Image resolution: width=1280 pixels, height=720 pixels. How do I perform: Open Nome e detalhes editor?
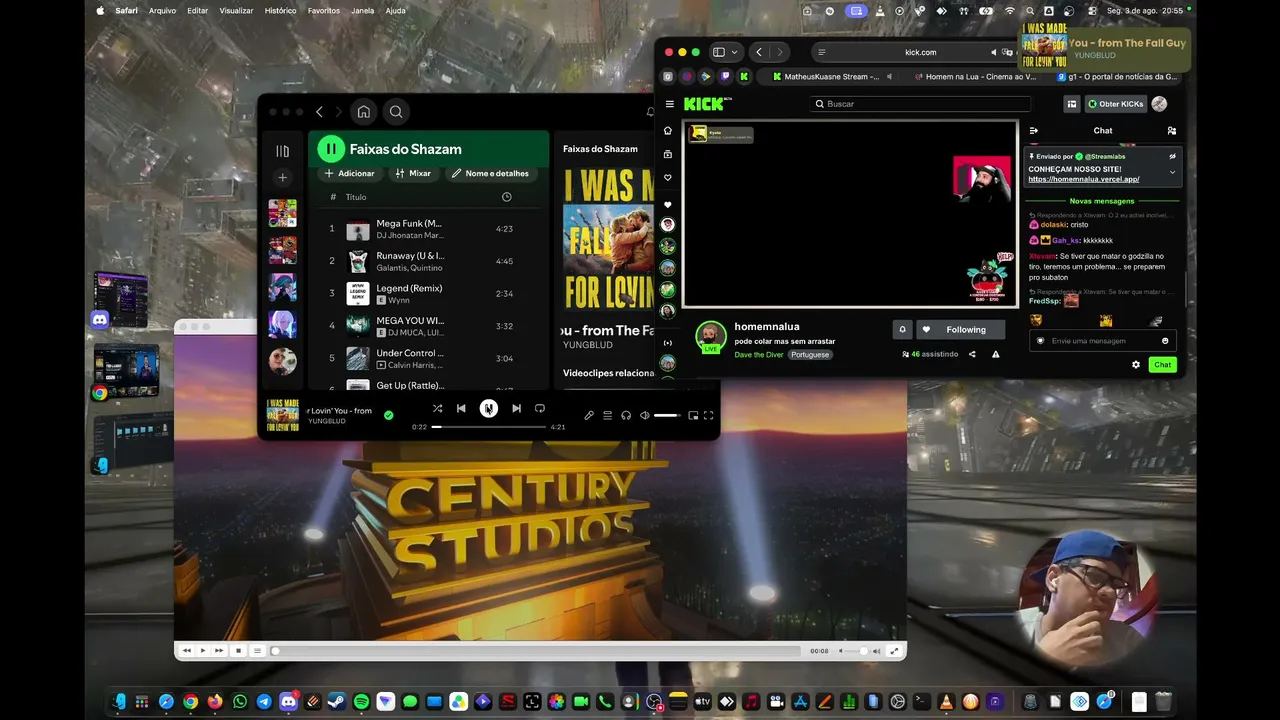pos(490,173)
